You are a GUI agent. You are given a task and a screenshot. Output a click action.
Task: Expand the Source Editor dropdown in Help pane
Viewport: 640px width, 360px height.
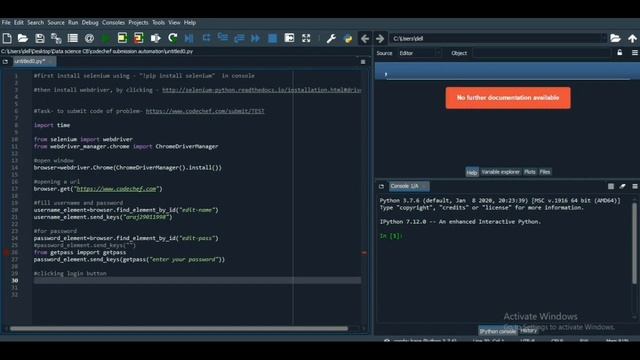click(x=419, y=53)
